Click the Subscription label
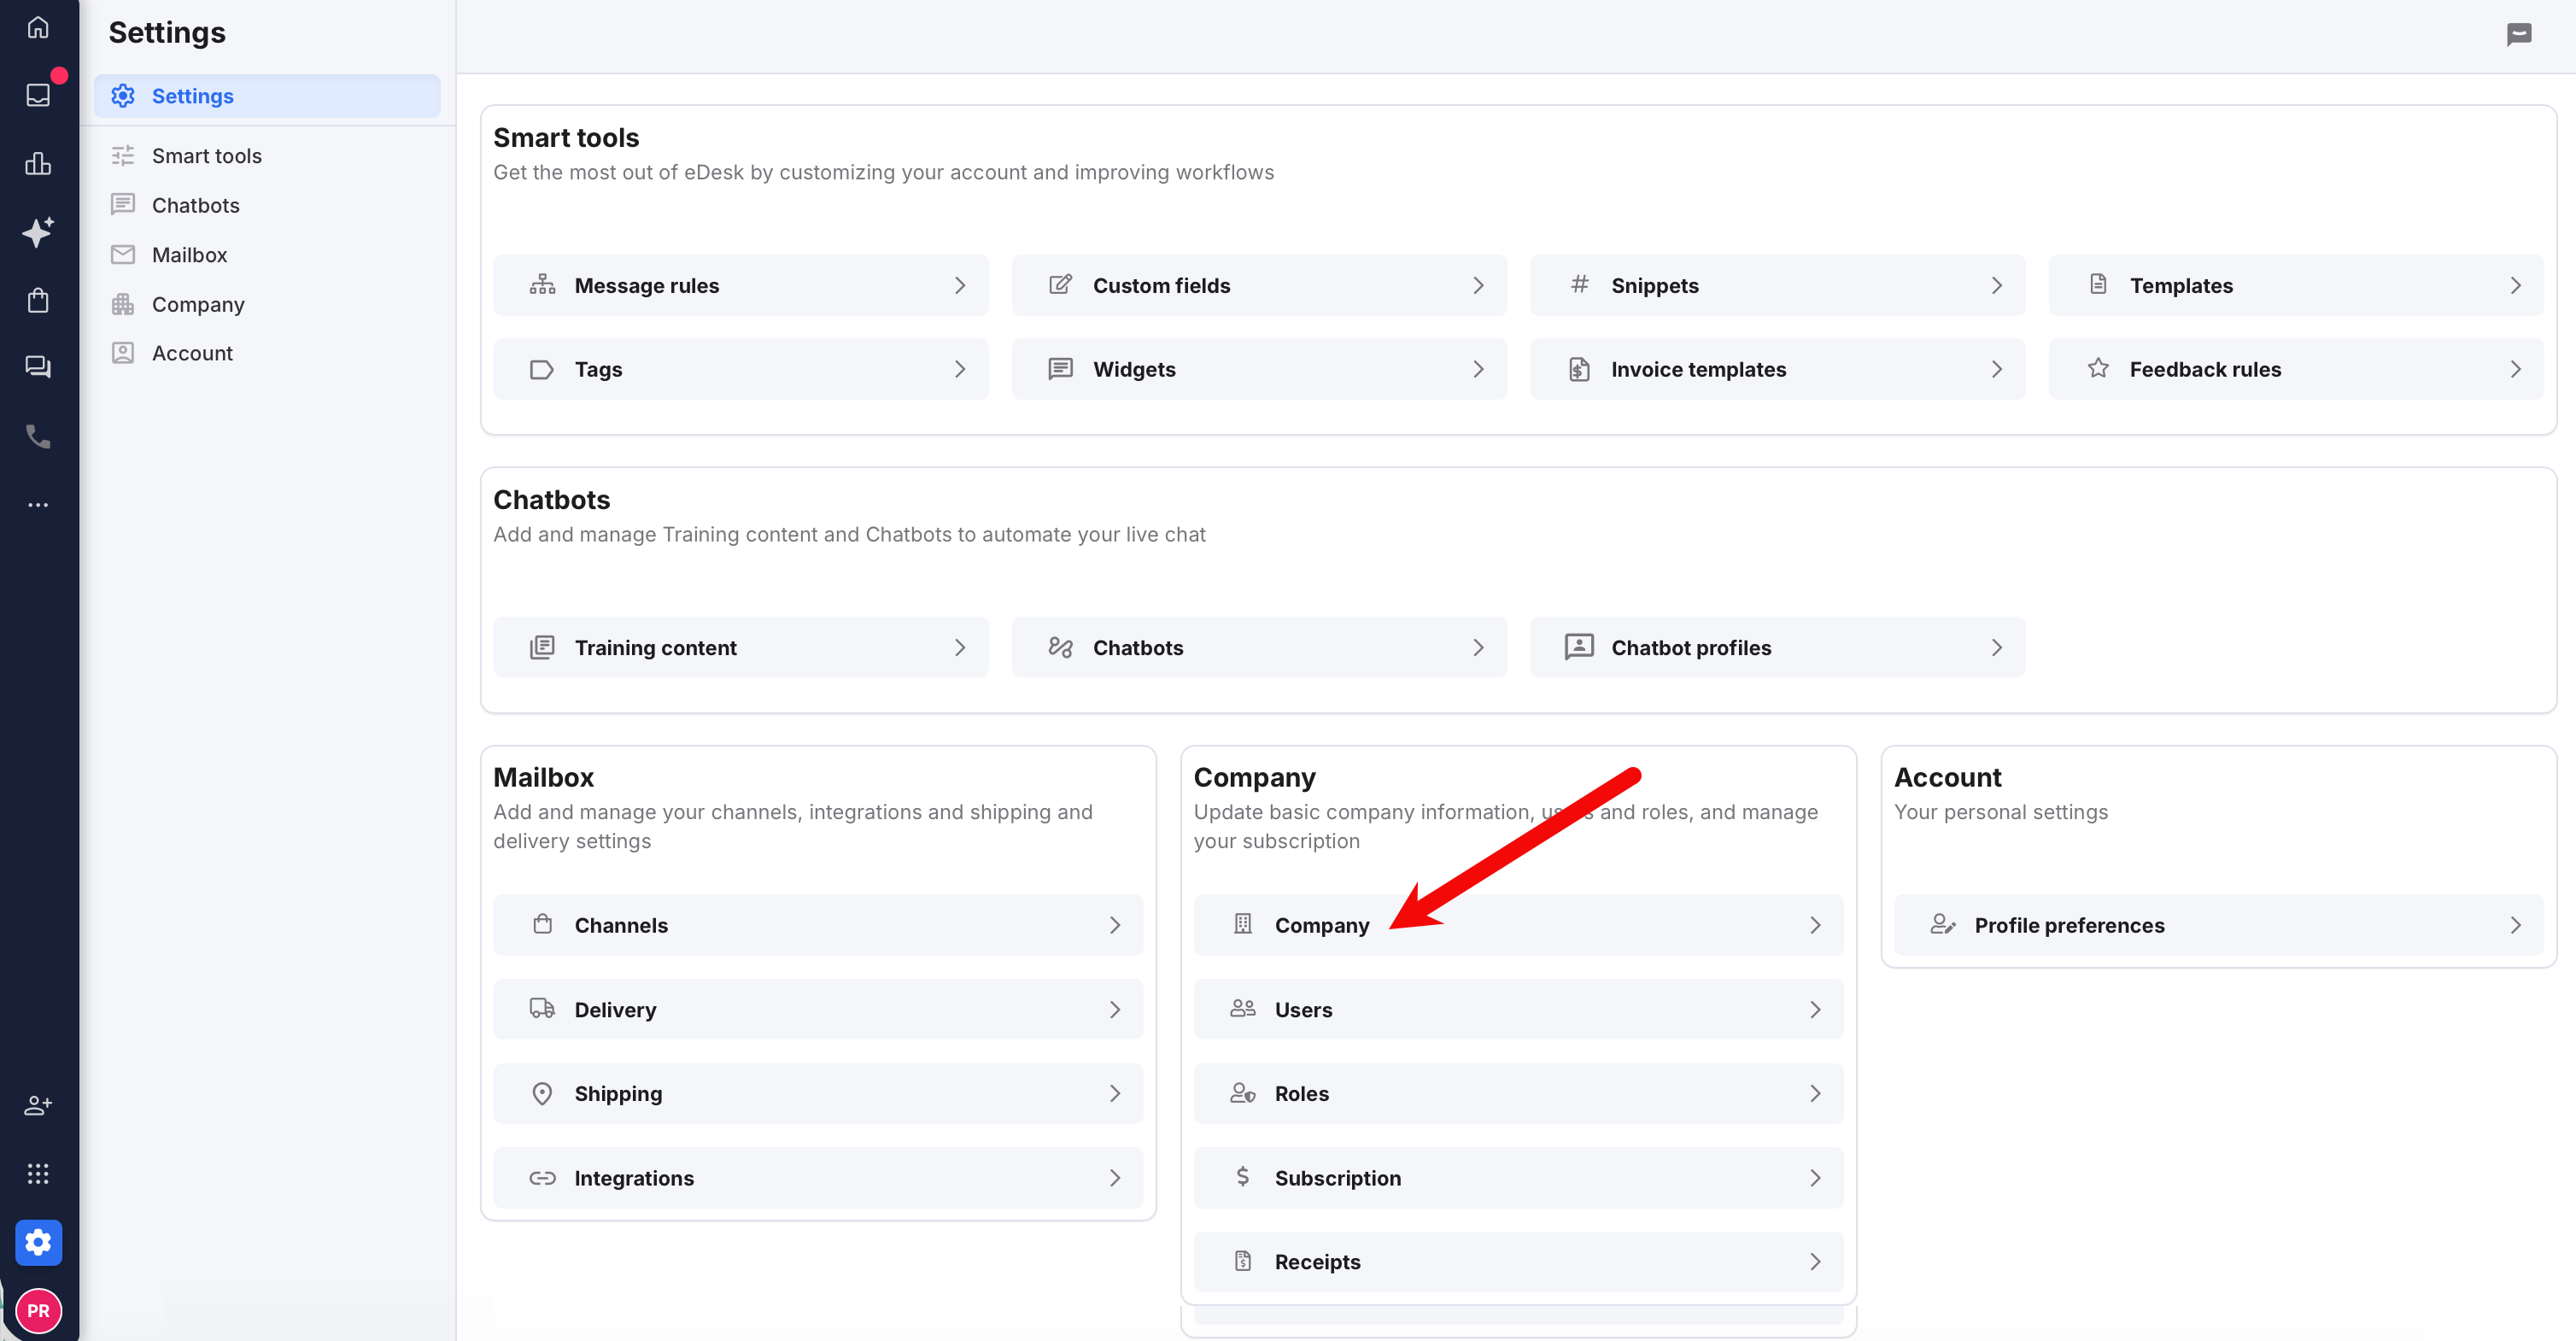This screenshot has height=1341, width=2576. (x=1338, y=1178)
